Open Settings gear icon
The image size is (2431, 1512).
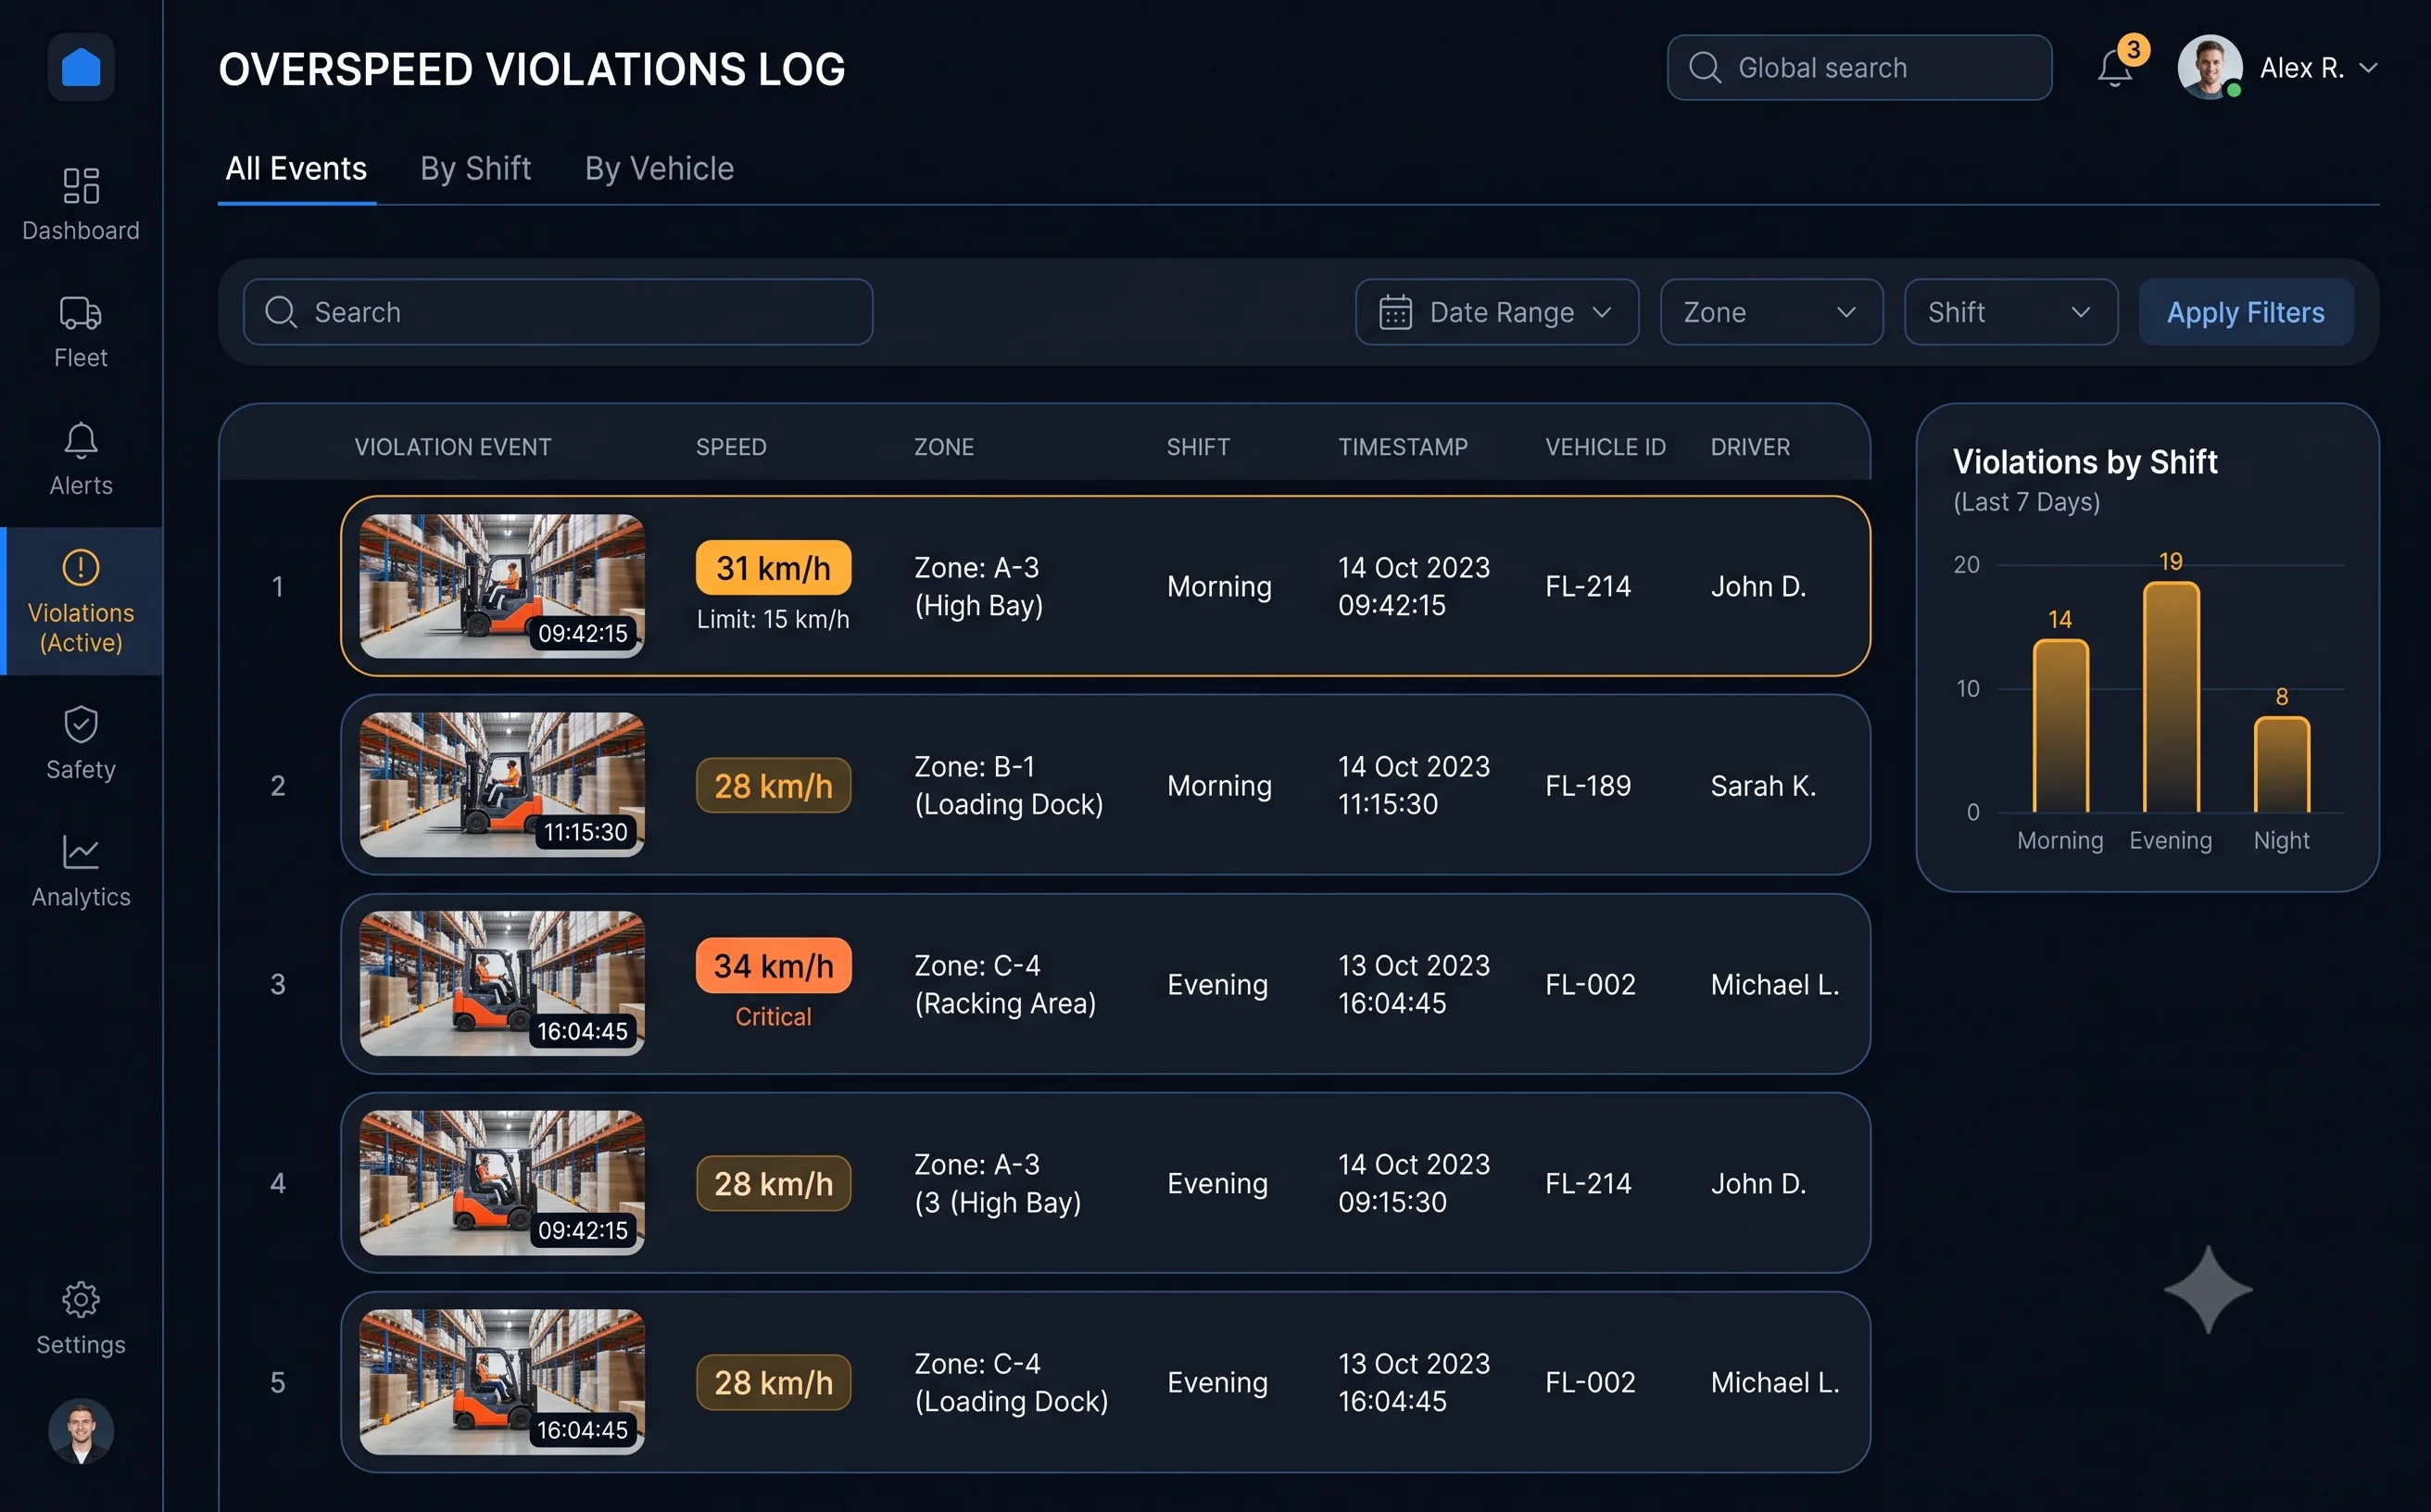81,1300
